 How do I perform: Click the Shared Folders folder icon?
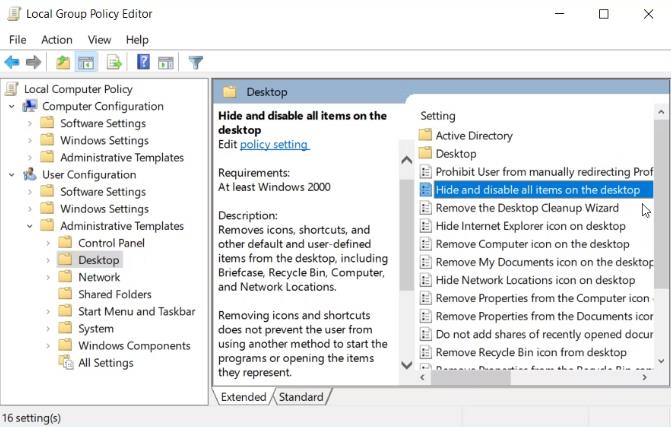point(65,294)
